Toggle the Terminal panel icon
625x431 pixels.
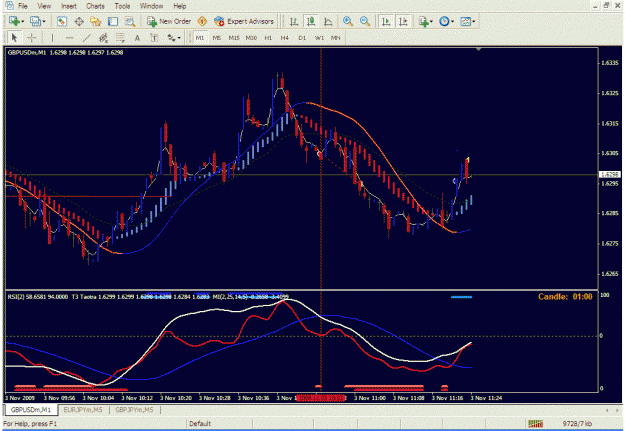[x=113, y=21]
